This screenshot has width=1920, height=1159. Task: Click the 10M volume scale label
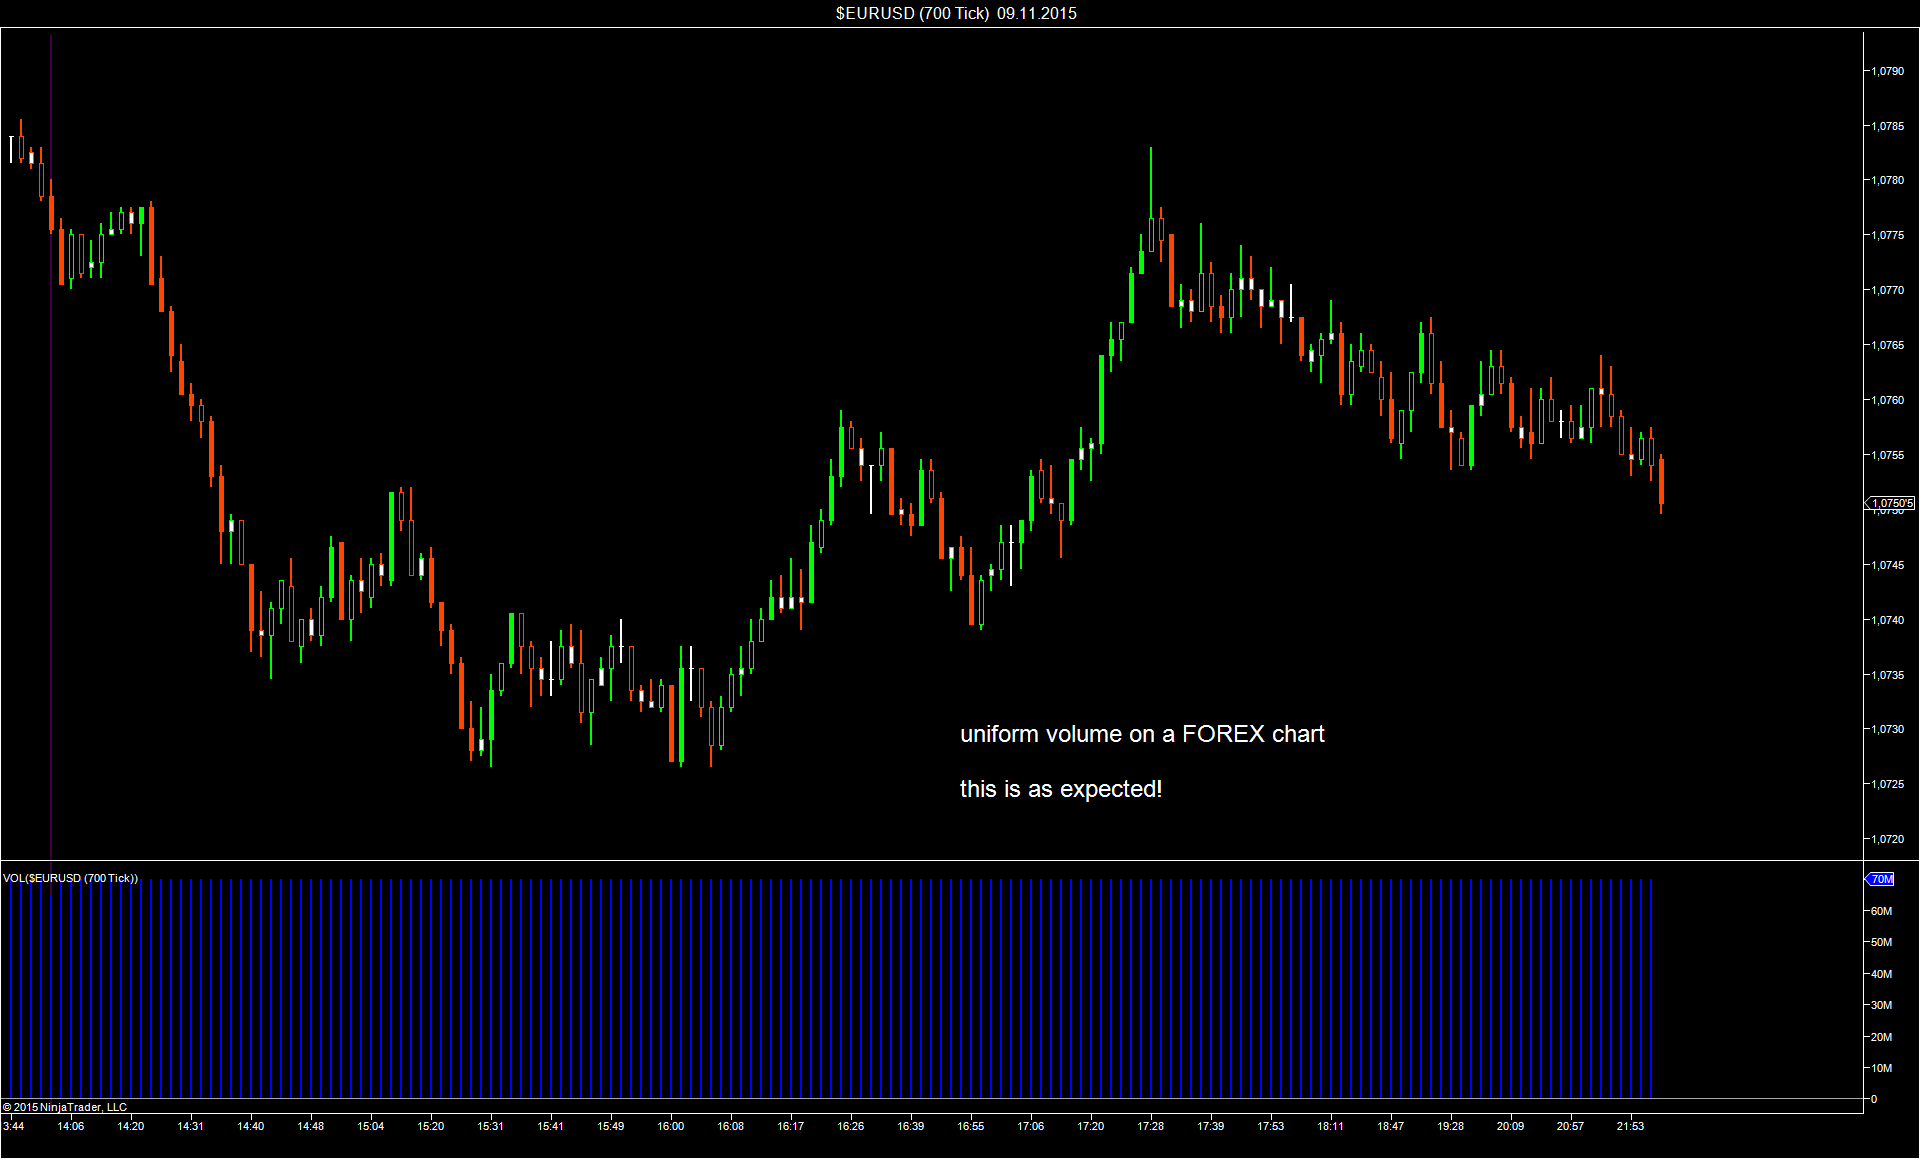tap(1881, 1068)
